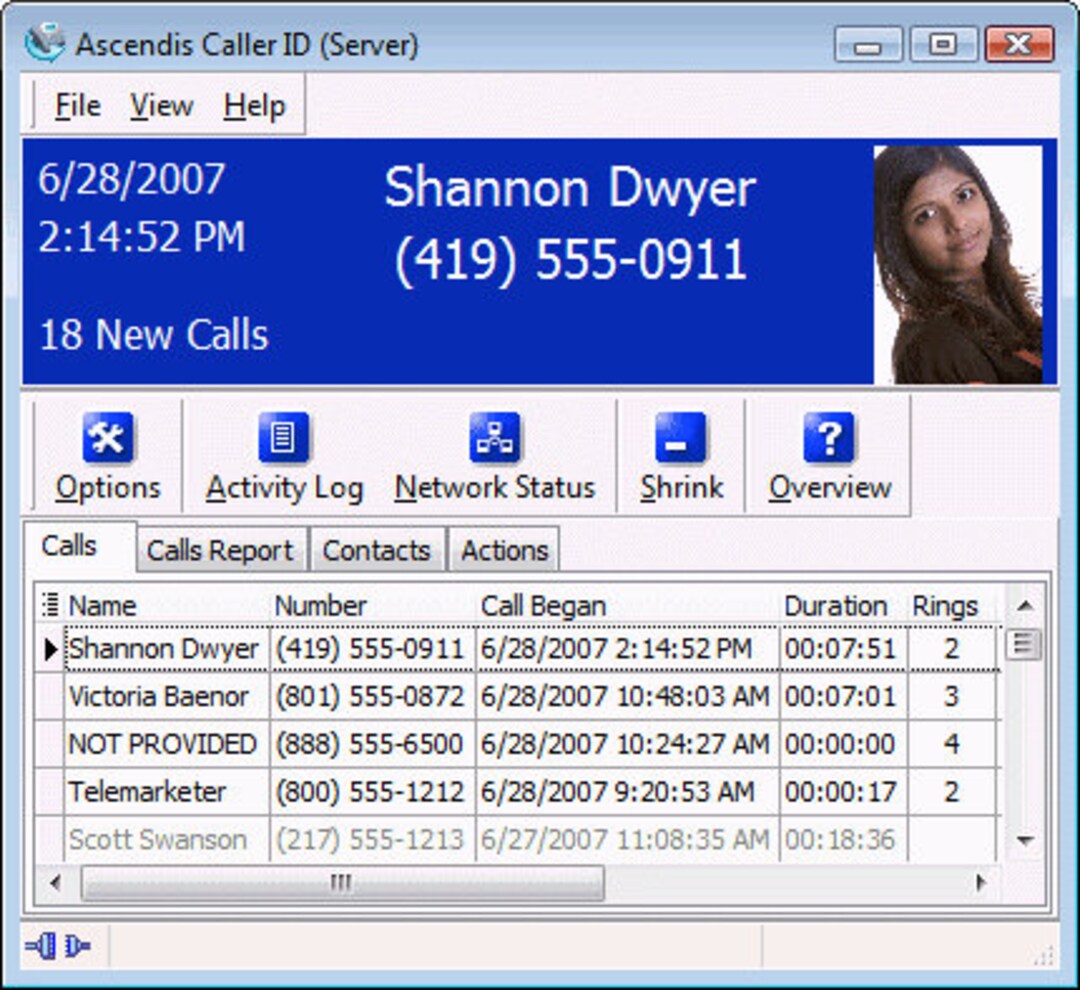View the Network Status
Screen dimensions: 1080x990
pos(495,455)
